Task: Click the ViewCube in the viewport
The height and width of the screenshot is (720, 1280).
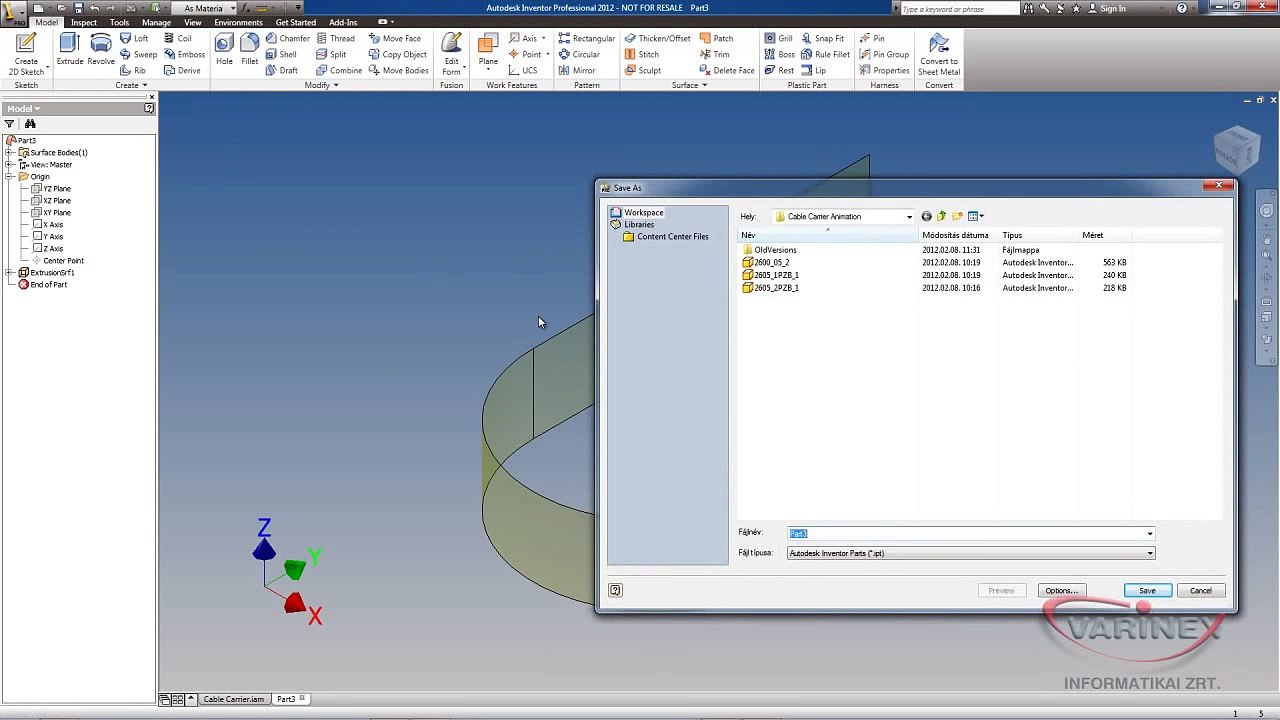Action: click(1237, 150)
